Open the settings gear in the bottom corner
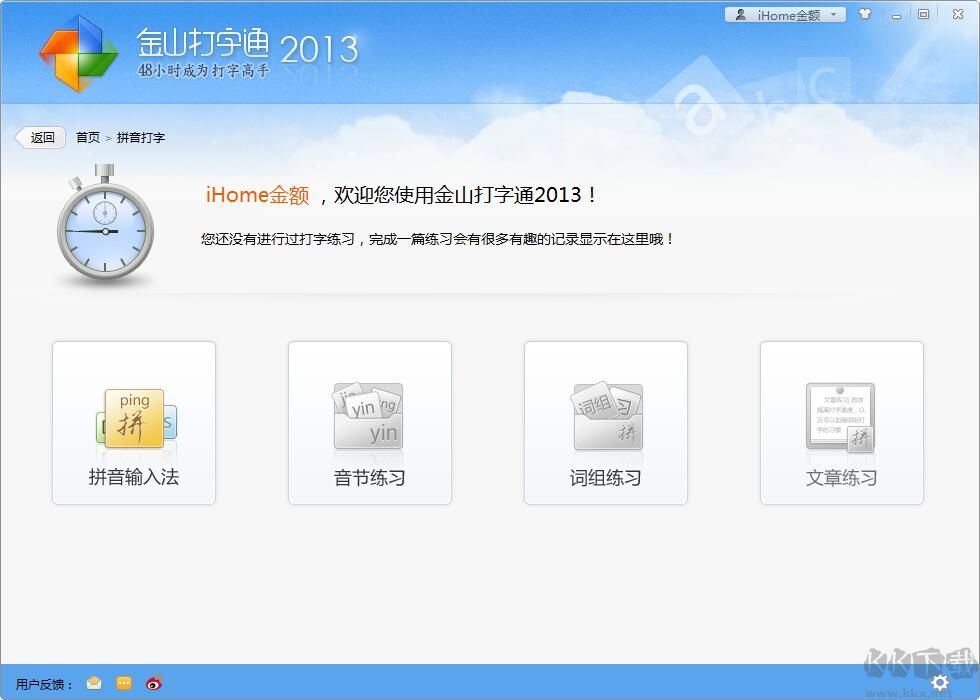Viewport: 980px width, 700px height. (938, 681)
